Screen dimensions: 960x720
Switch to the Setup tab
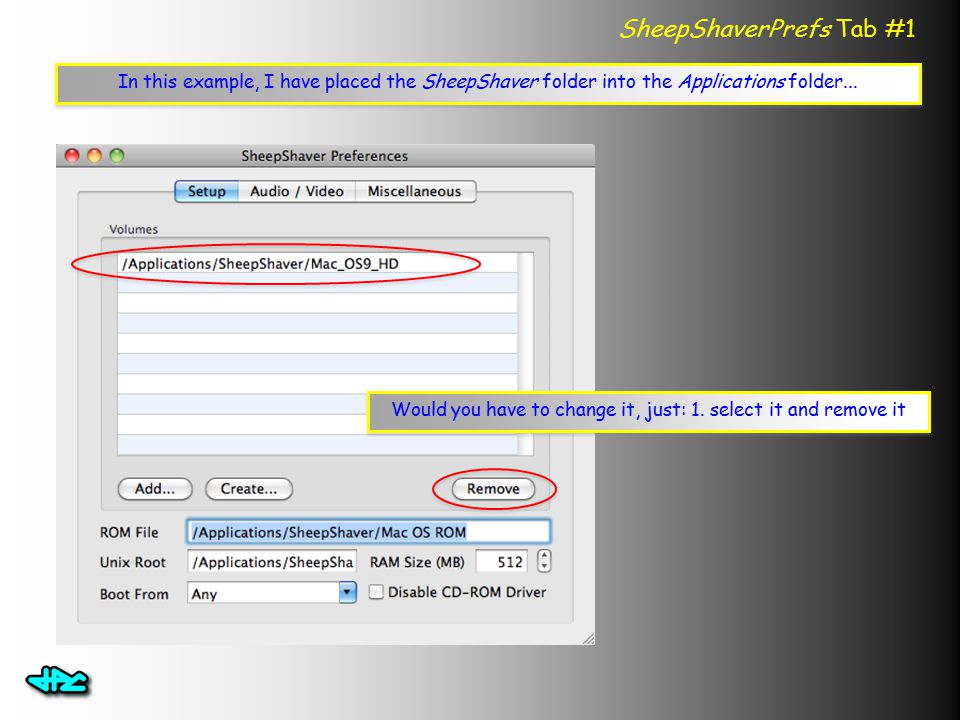coord(206,192)
